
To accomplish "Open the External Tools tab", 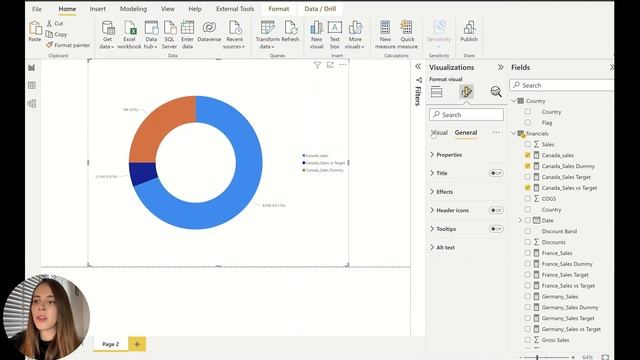I will click(235, 9).
